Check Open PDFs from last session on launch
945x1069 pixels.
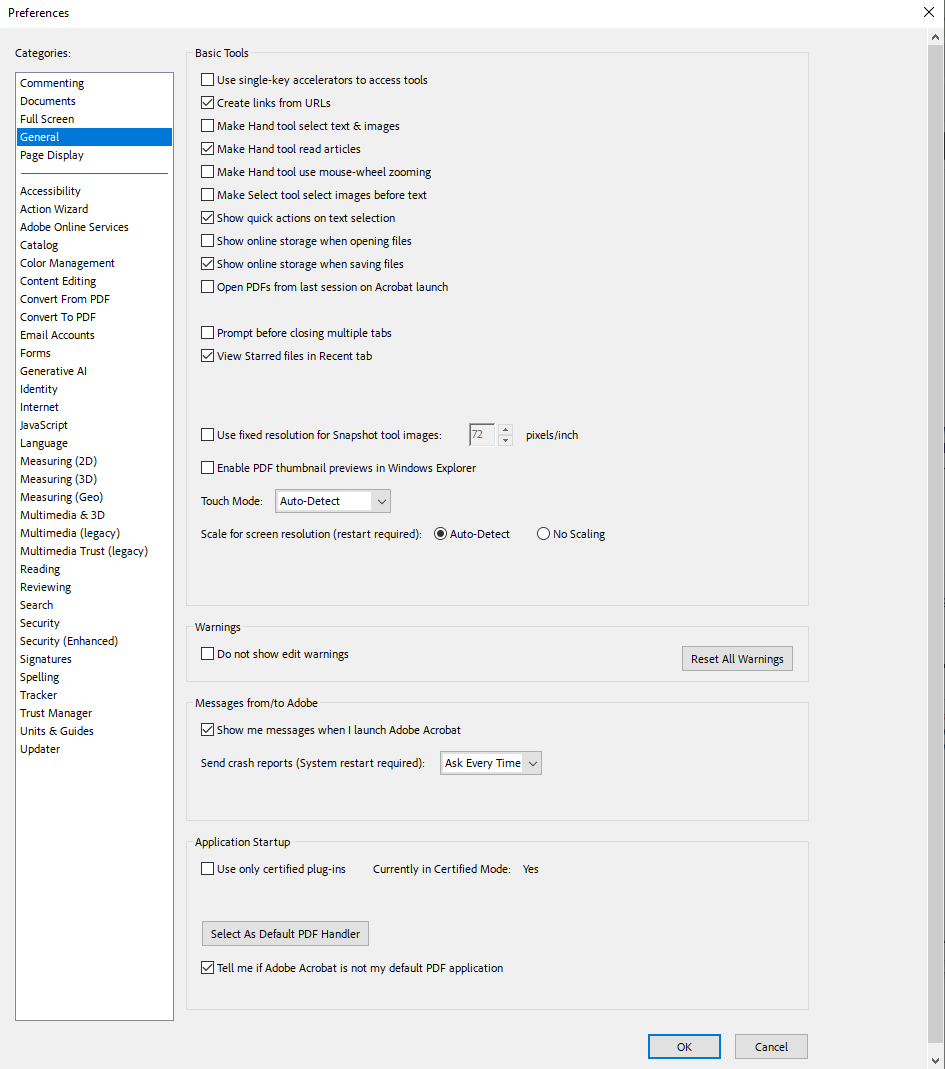207,286
